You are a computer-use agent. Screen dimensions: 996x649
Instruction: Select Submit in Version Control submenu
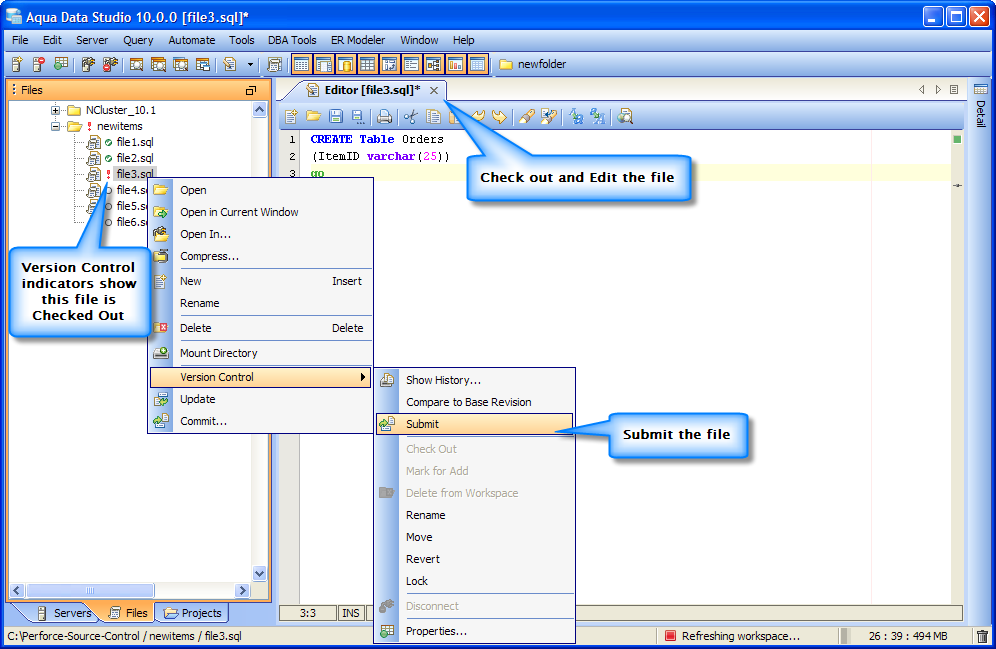point(474,424)
